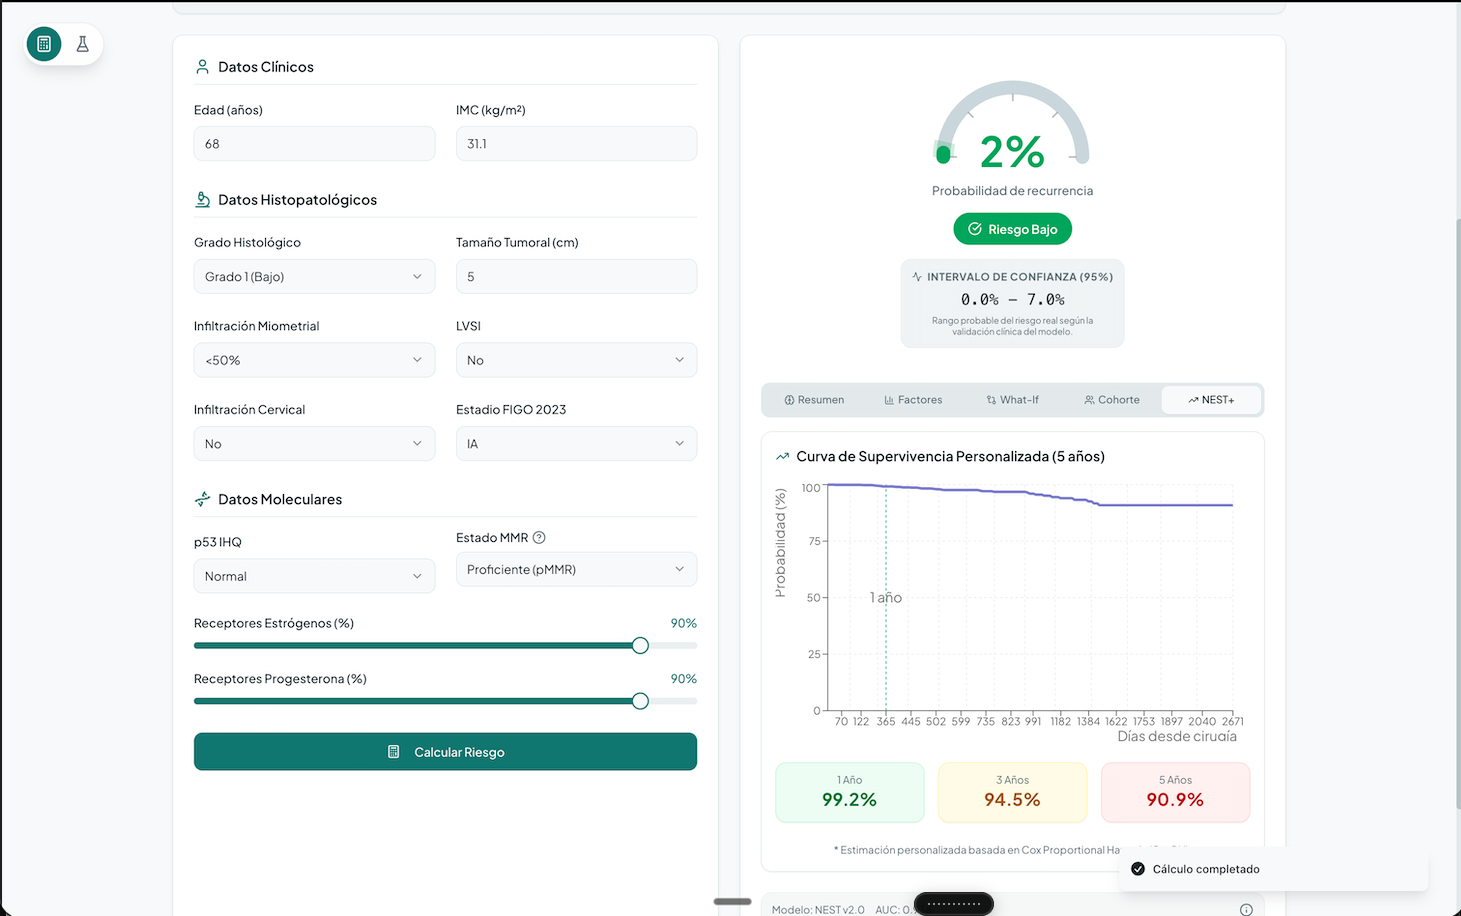Screen dimensions: 1461x916
Task: Switch to the lab flask mode icon
Action: click(x=82, y=44)
